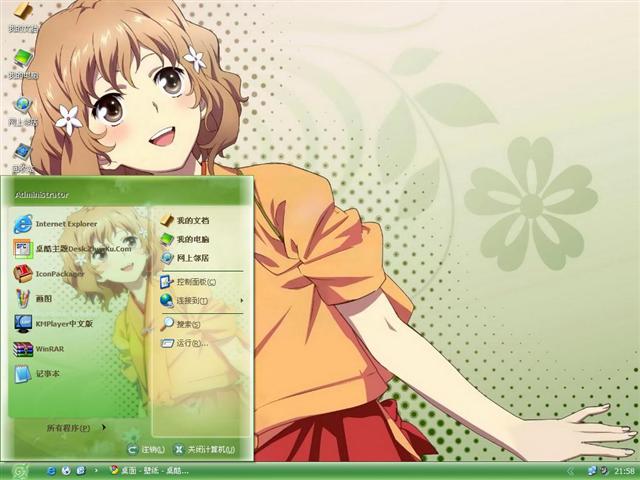Expand 所有程序(P) all programs list
Screen dimensions: 640x480
(76, 428)
